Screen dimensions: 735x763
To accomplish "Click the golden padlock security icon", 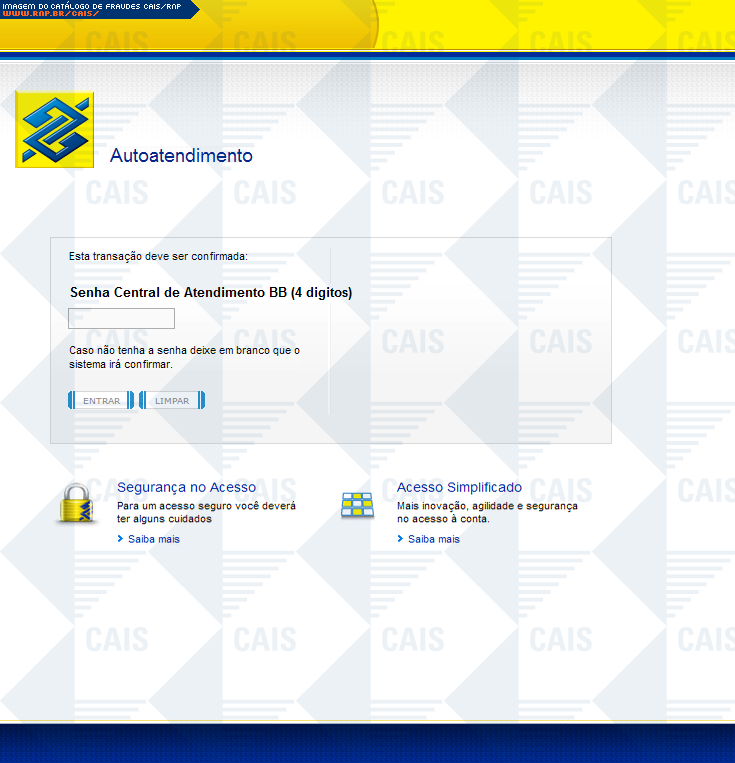I will tap(75, 503).
